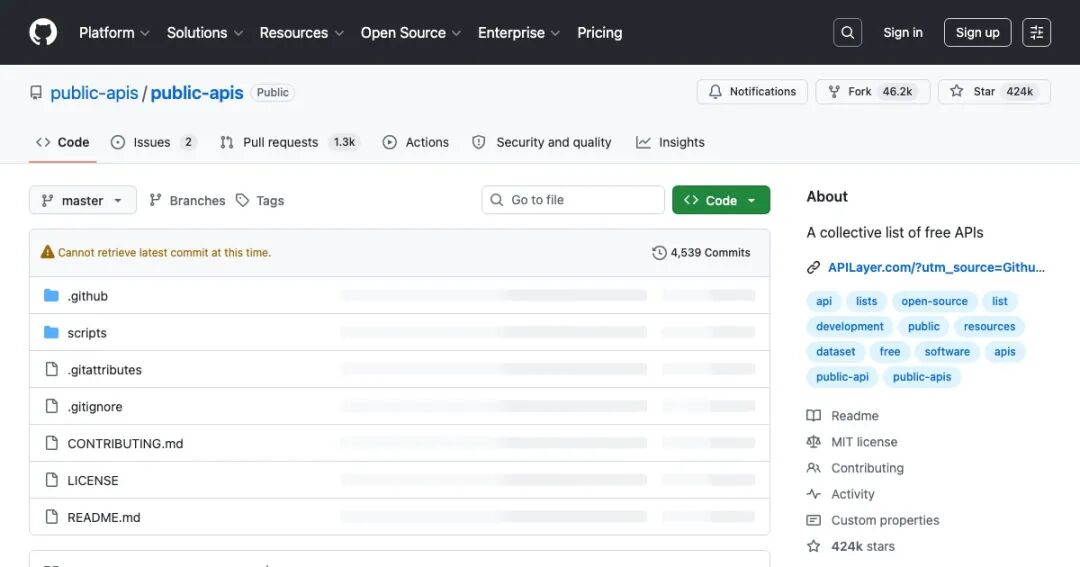Switch to the Issues tab
The image size is (1080, 567).
(x=152, y=142)
